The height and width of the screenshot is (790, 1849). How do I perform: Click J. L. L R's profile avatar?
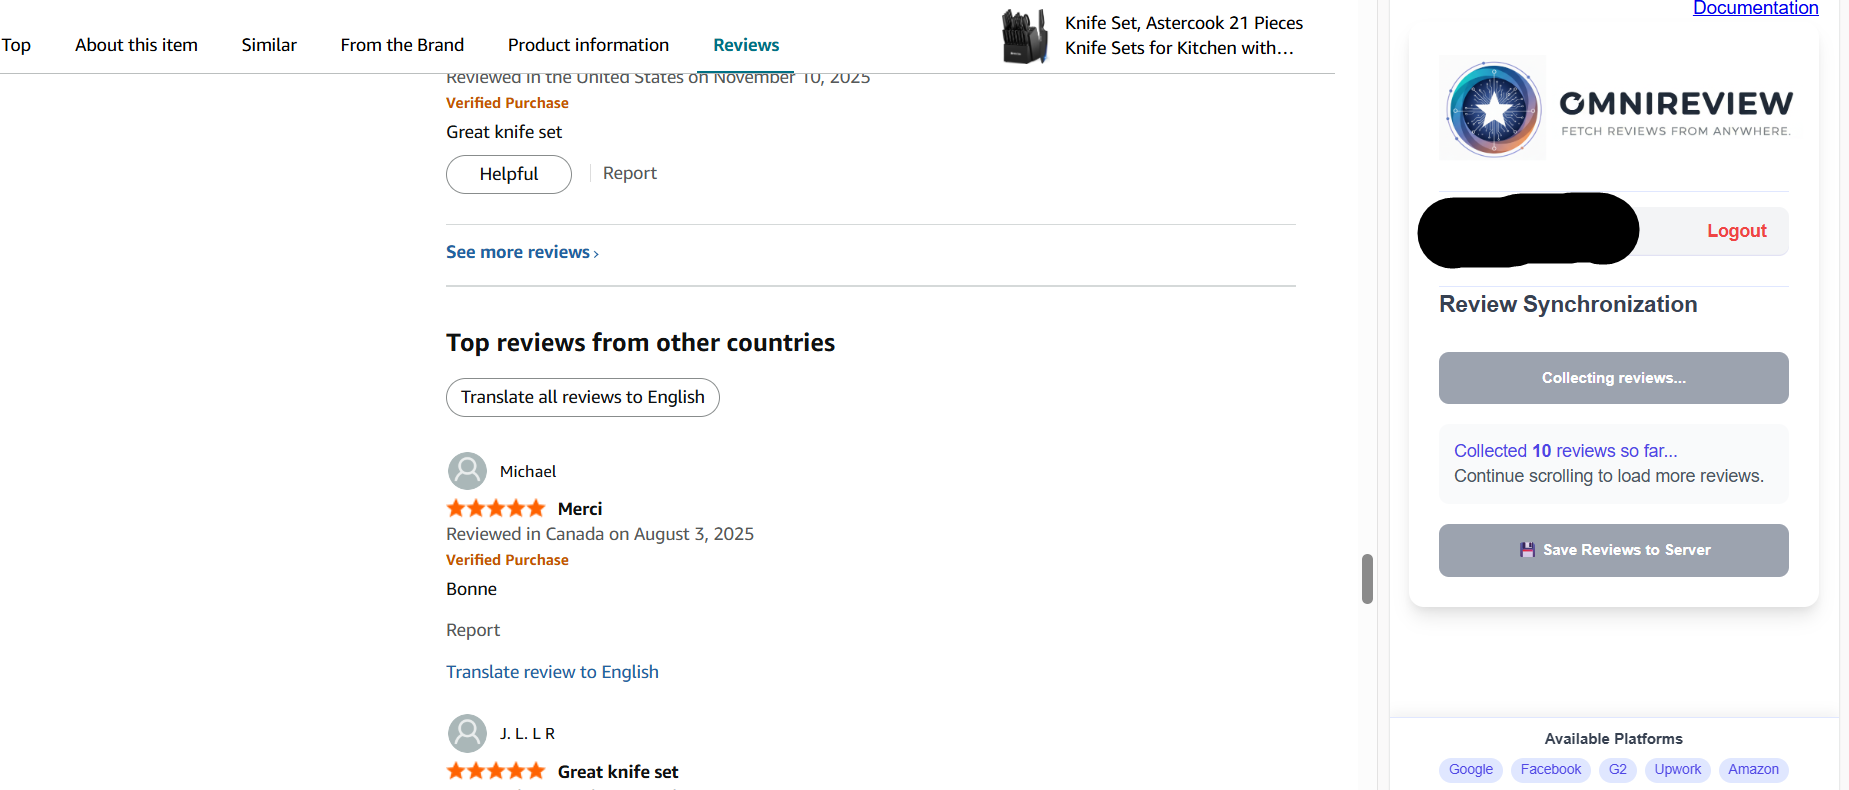pos(467,733)
